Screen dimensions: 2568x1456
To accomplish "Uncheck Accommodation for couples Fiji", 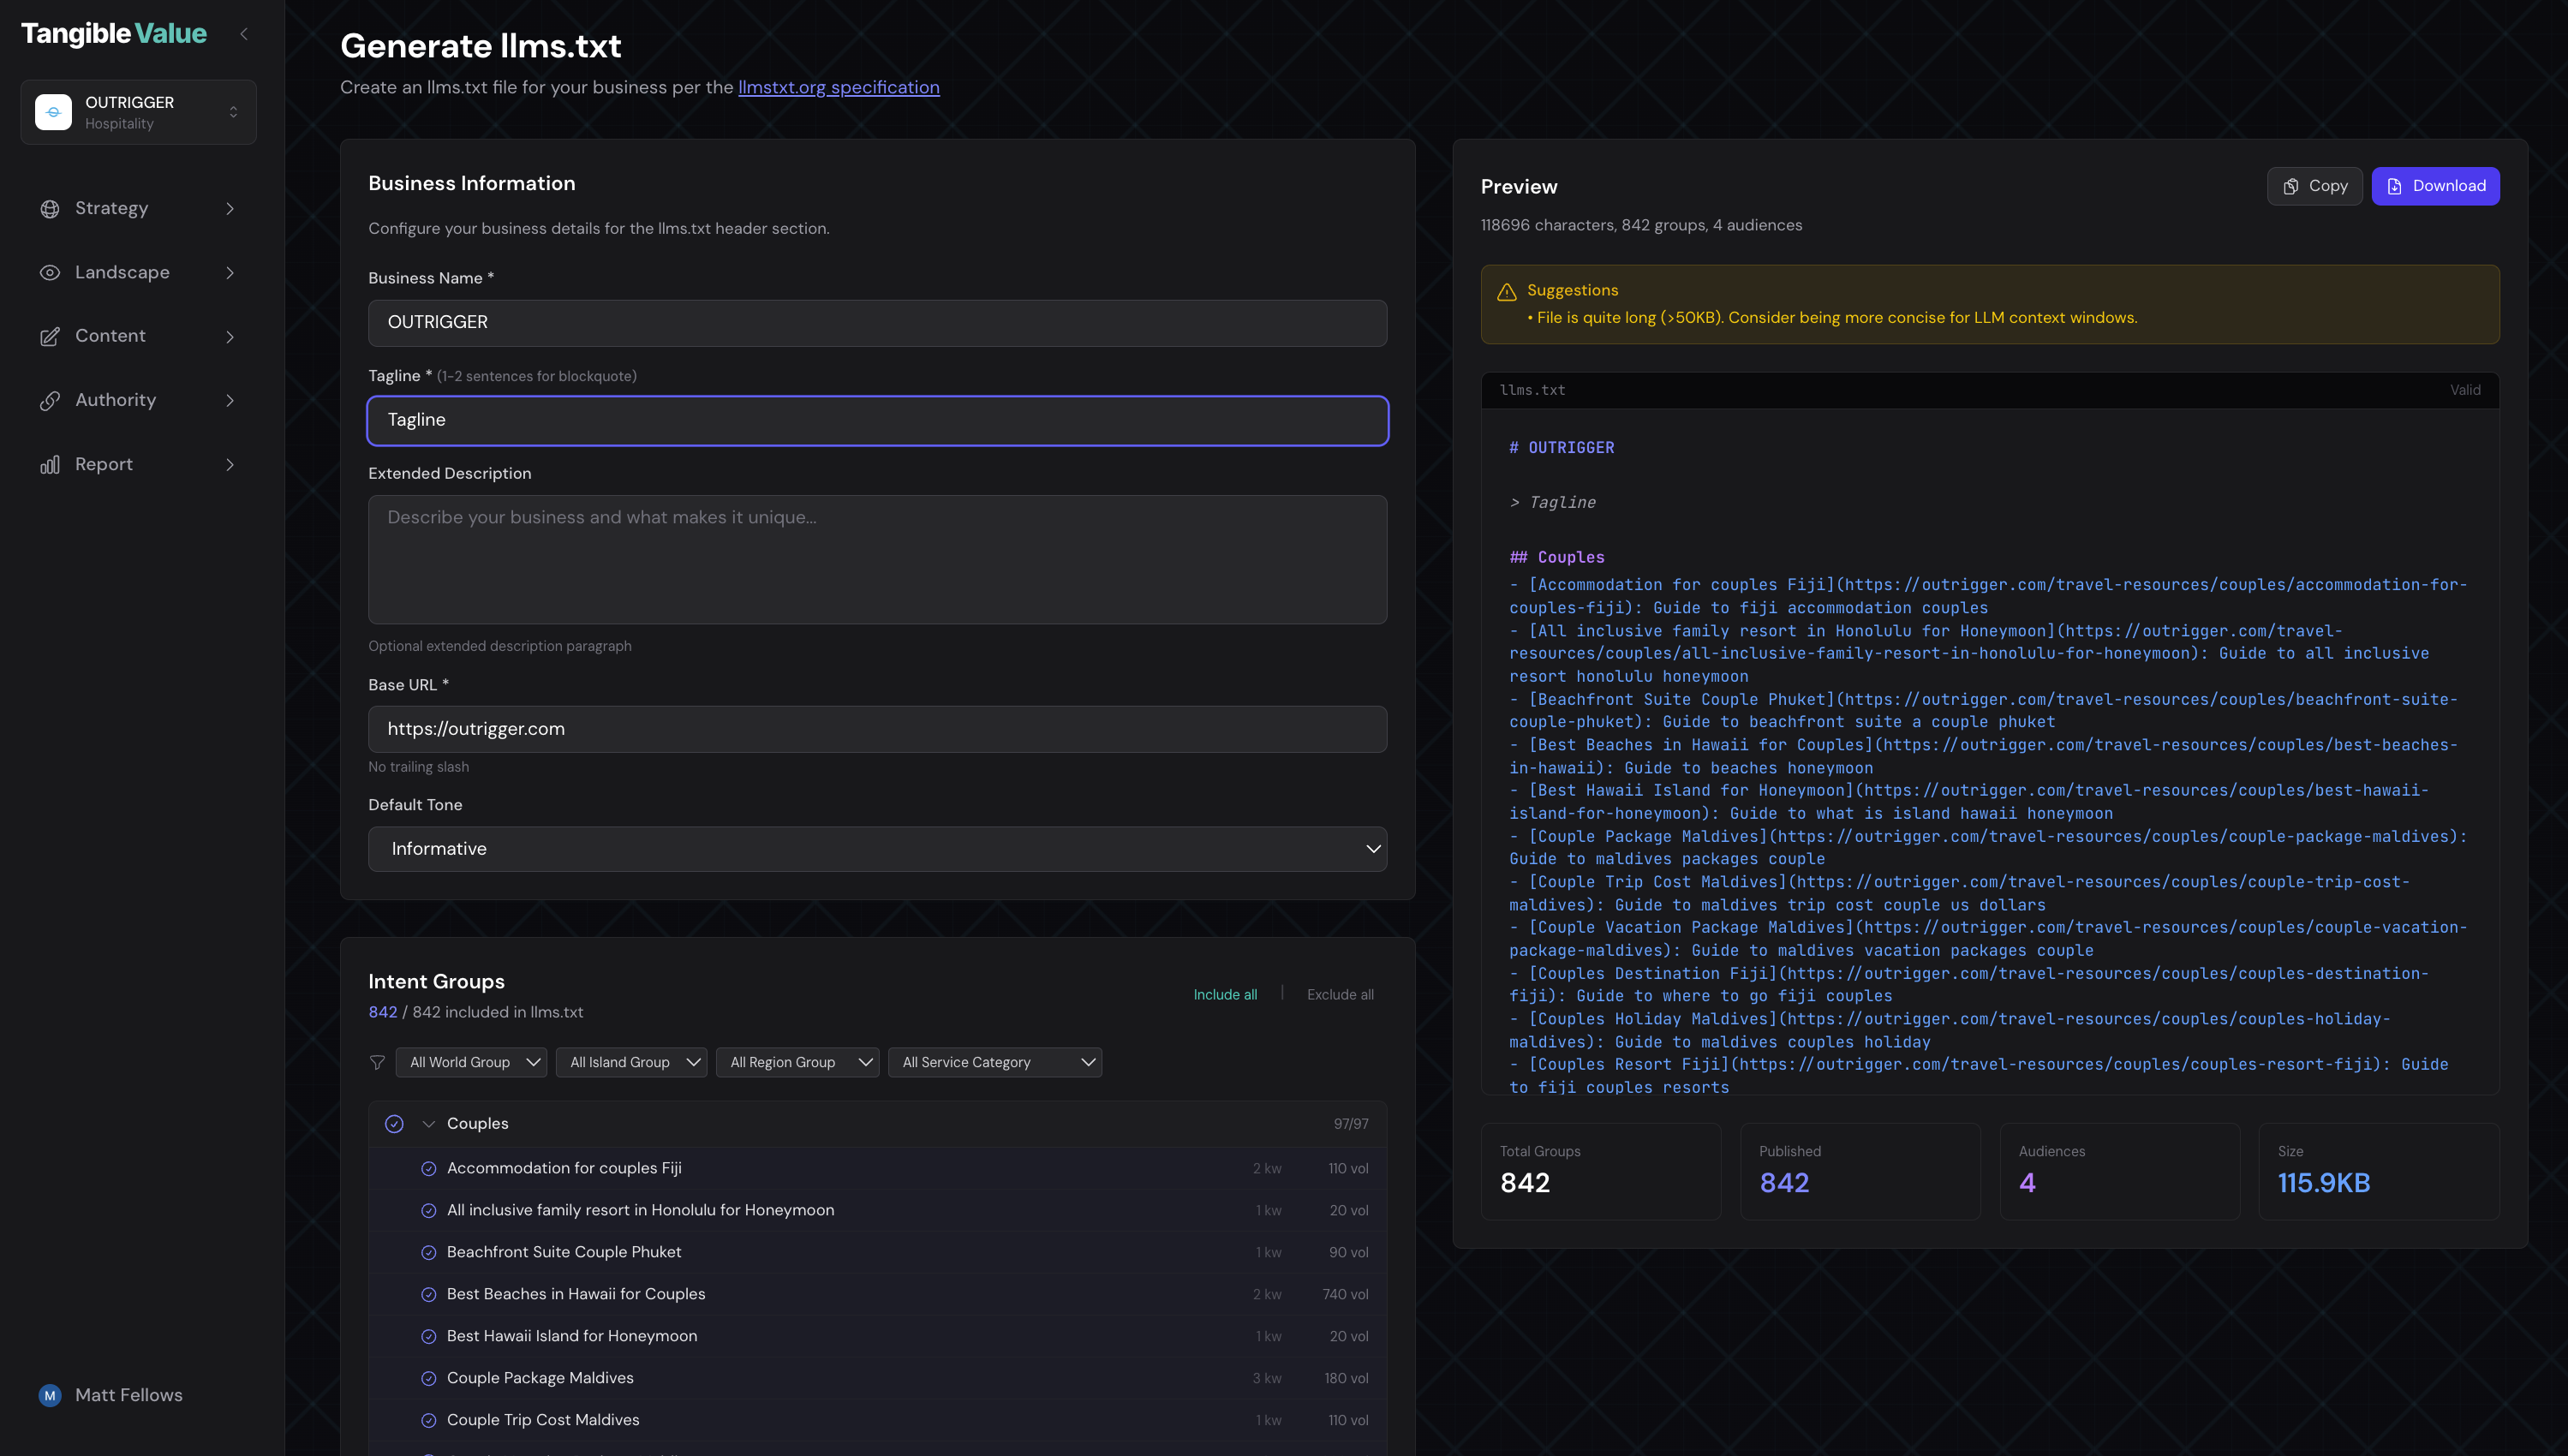I will [430, 1167].
